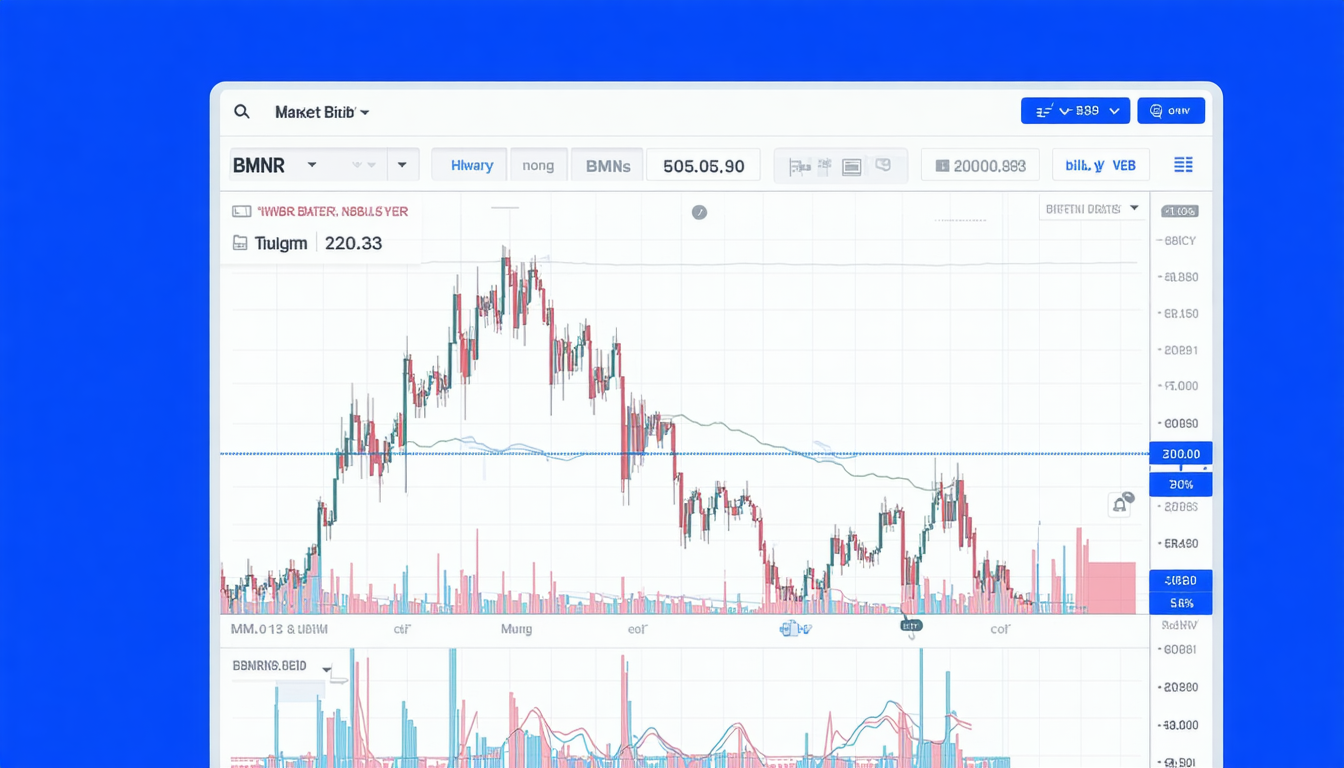This screenshot has width=1344, height=768.
Task: Click the BMNs button
Action: (608, 165)
